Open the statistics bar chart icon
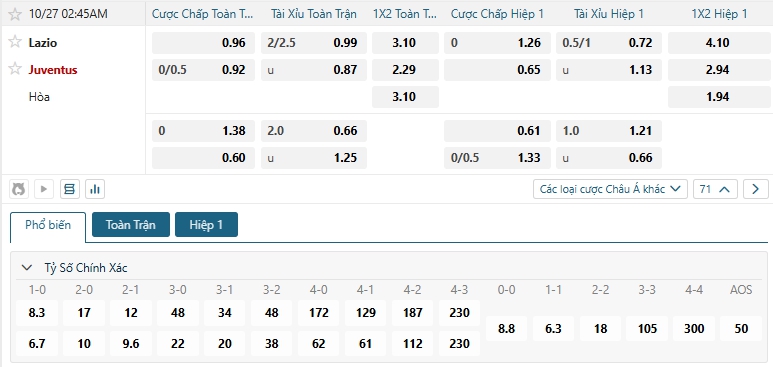 pyautogui.click(x=95, y=189)
